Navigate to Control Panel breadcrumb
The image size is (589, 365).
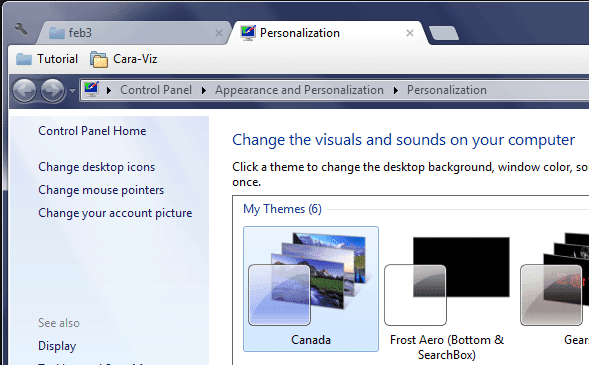[x=156, y=90]
